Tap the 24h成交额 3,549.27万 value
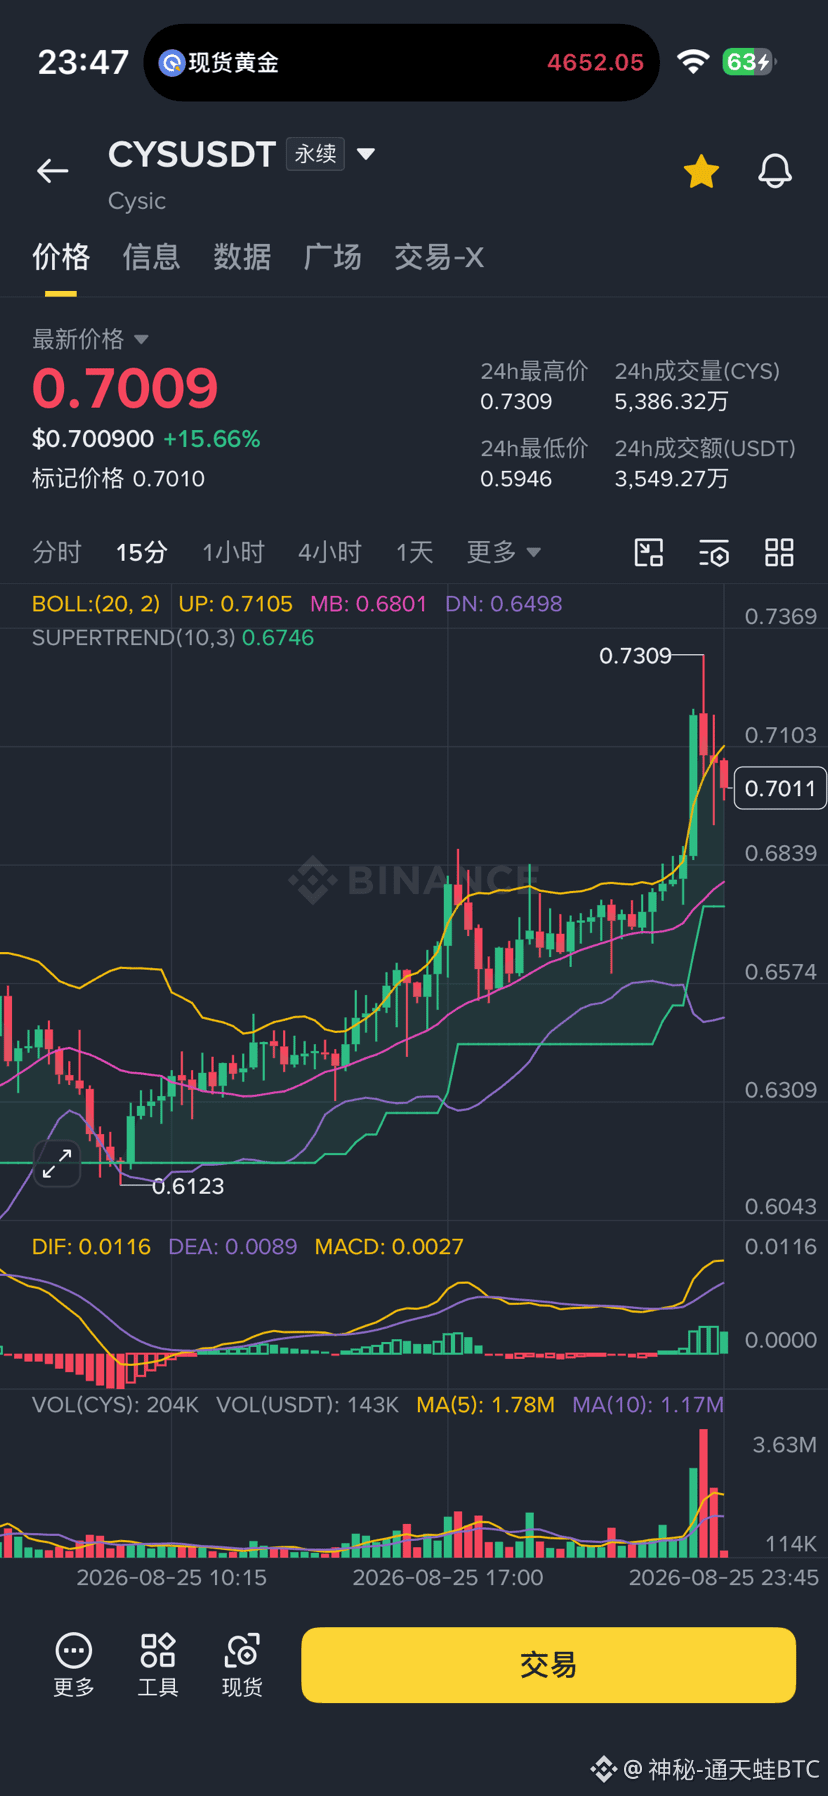The height and width of the screenshot is (1796, 828). [671, 479]
